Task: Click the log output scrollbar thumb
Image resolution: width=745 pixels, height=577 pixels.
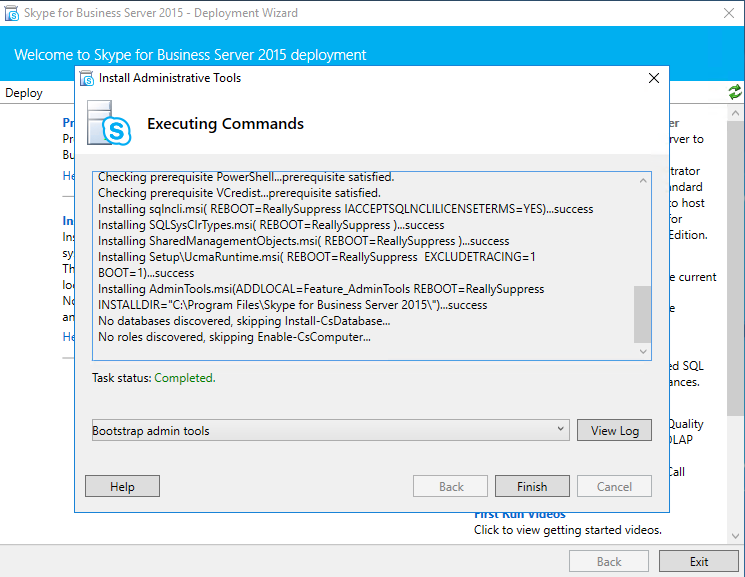Action: coord(642,314)
